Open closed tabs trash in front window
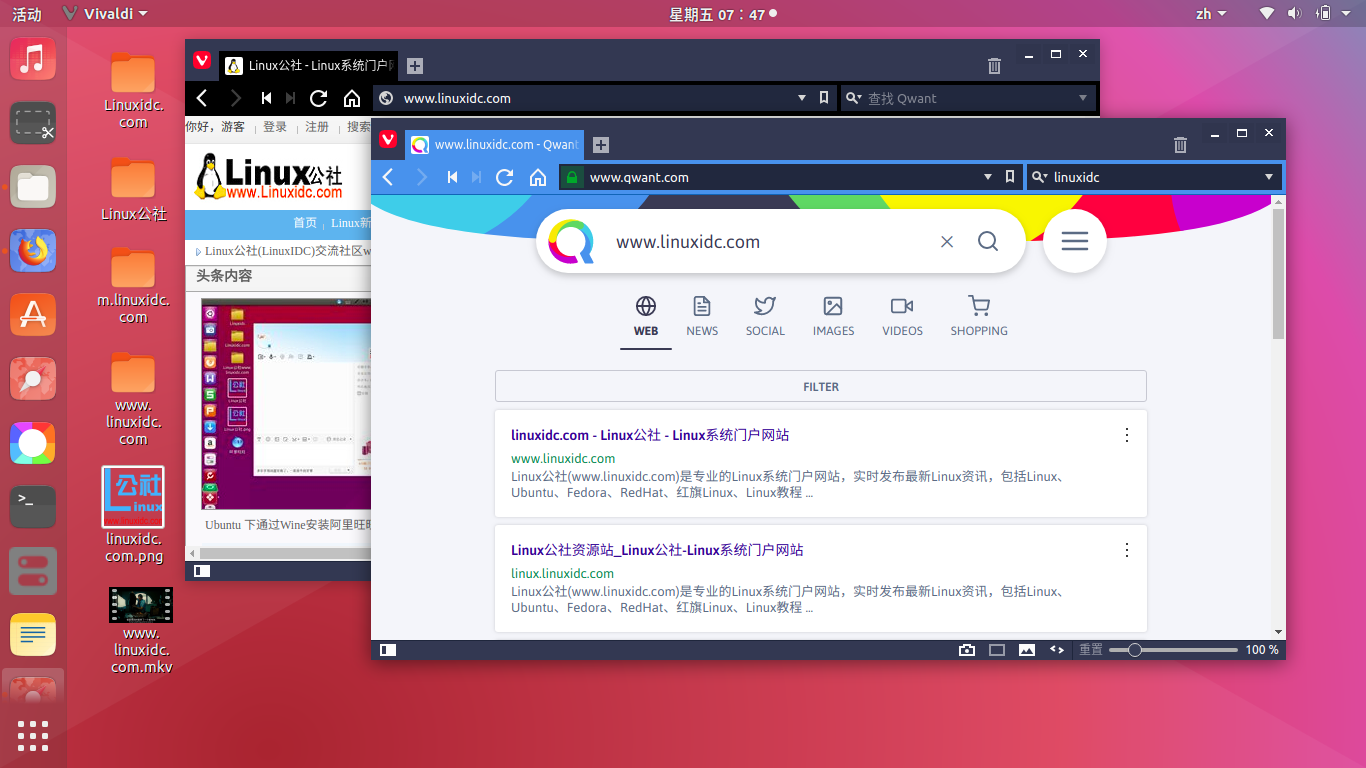The width and height of the screenshot is (1366, 768). click(x=1180, y=145)
